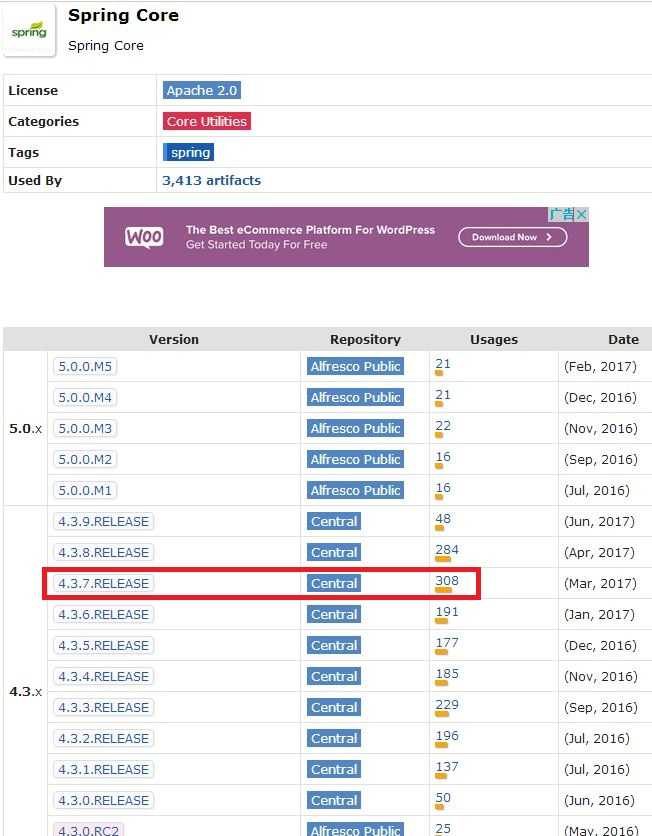Close the WooCommerce ad with the X icon

pos(582,214)
